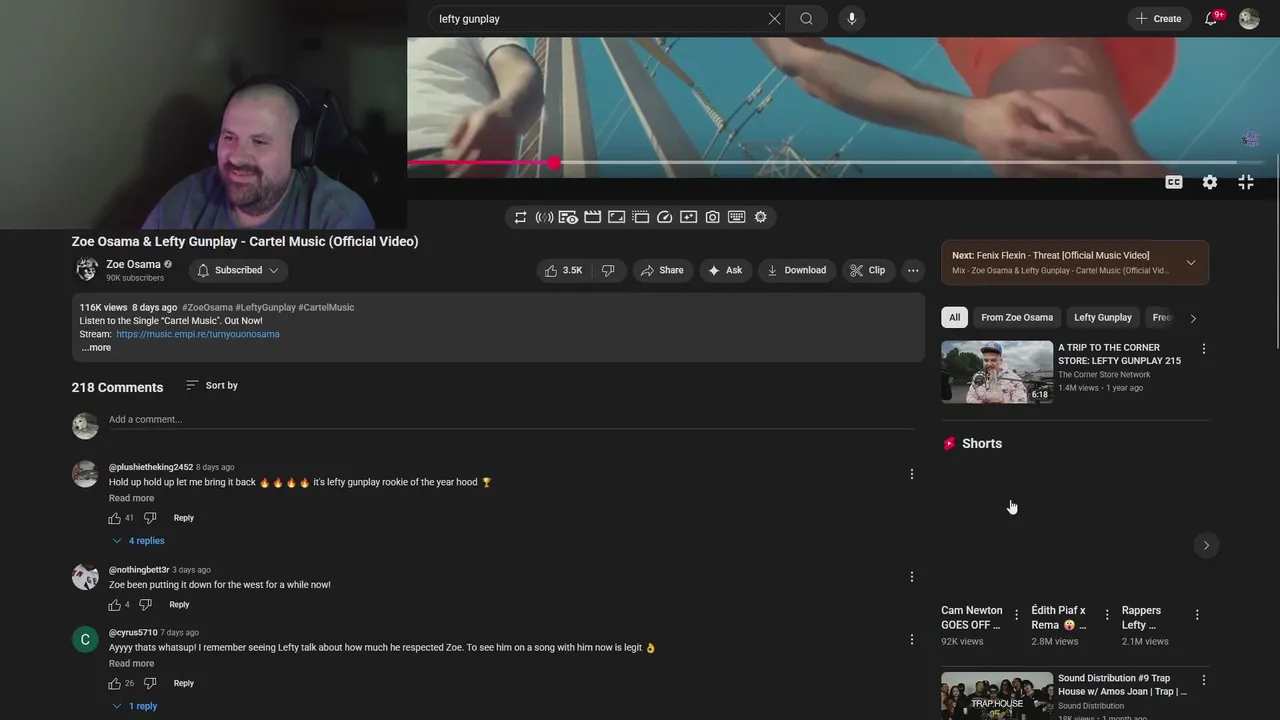Click Read more on plushietheking2452 comment
This screenshot has height=720, width=1280.
click(131, 498)
